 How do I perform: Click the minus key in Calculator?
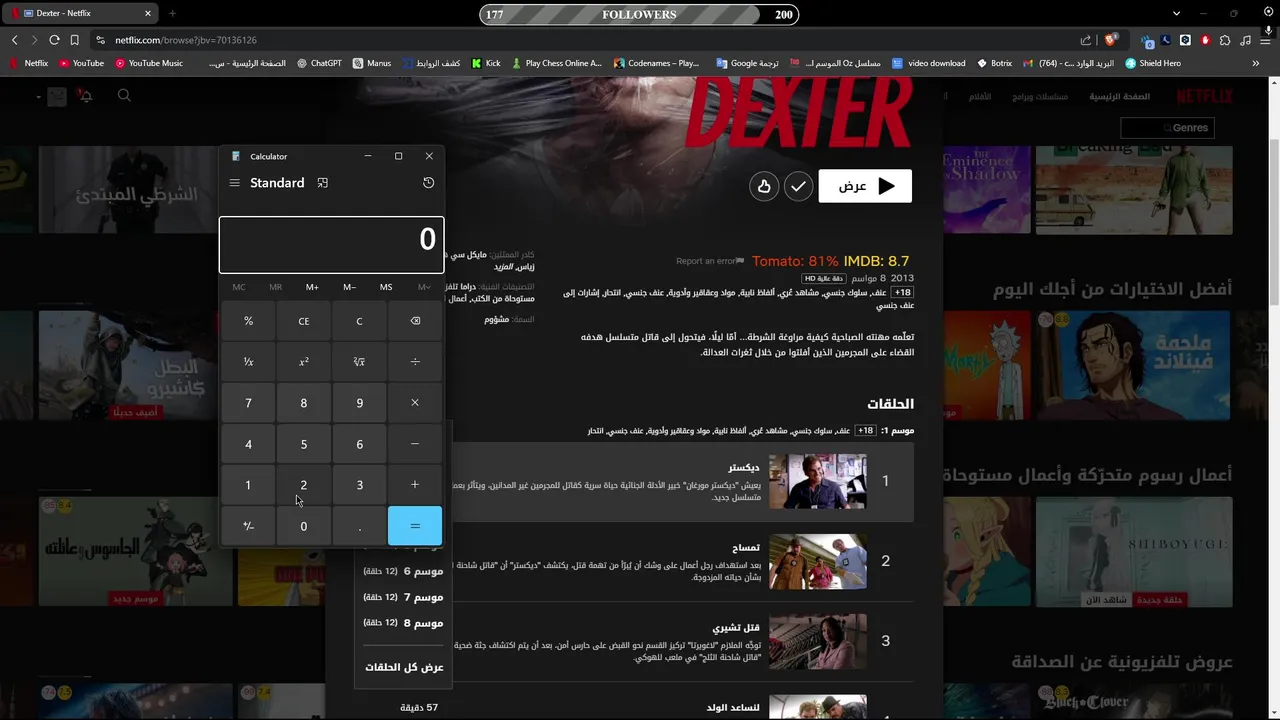pyautogui.click(x=415, y=444)
